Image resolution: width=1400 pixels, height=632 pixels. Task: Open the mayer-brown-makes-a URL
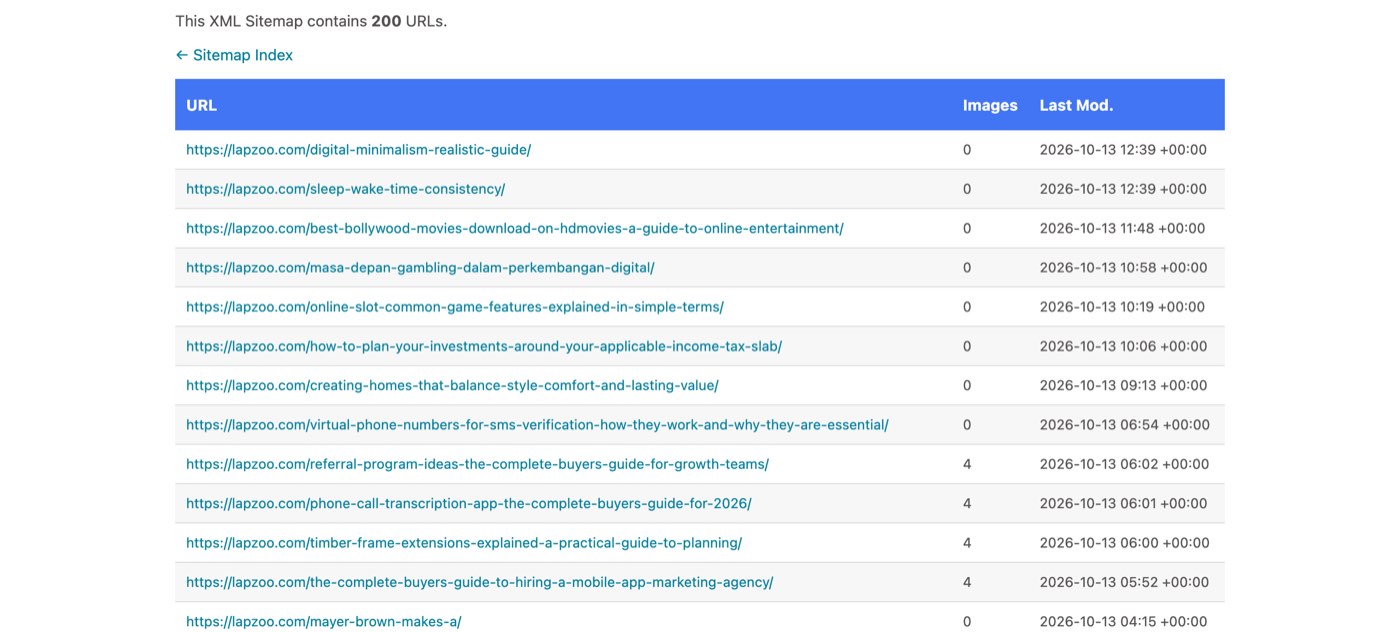click(324, 621)
